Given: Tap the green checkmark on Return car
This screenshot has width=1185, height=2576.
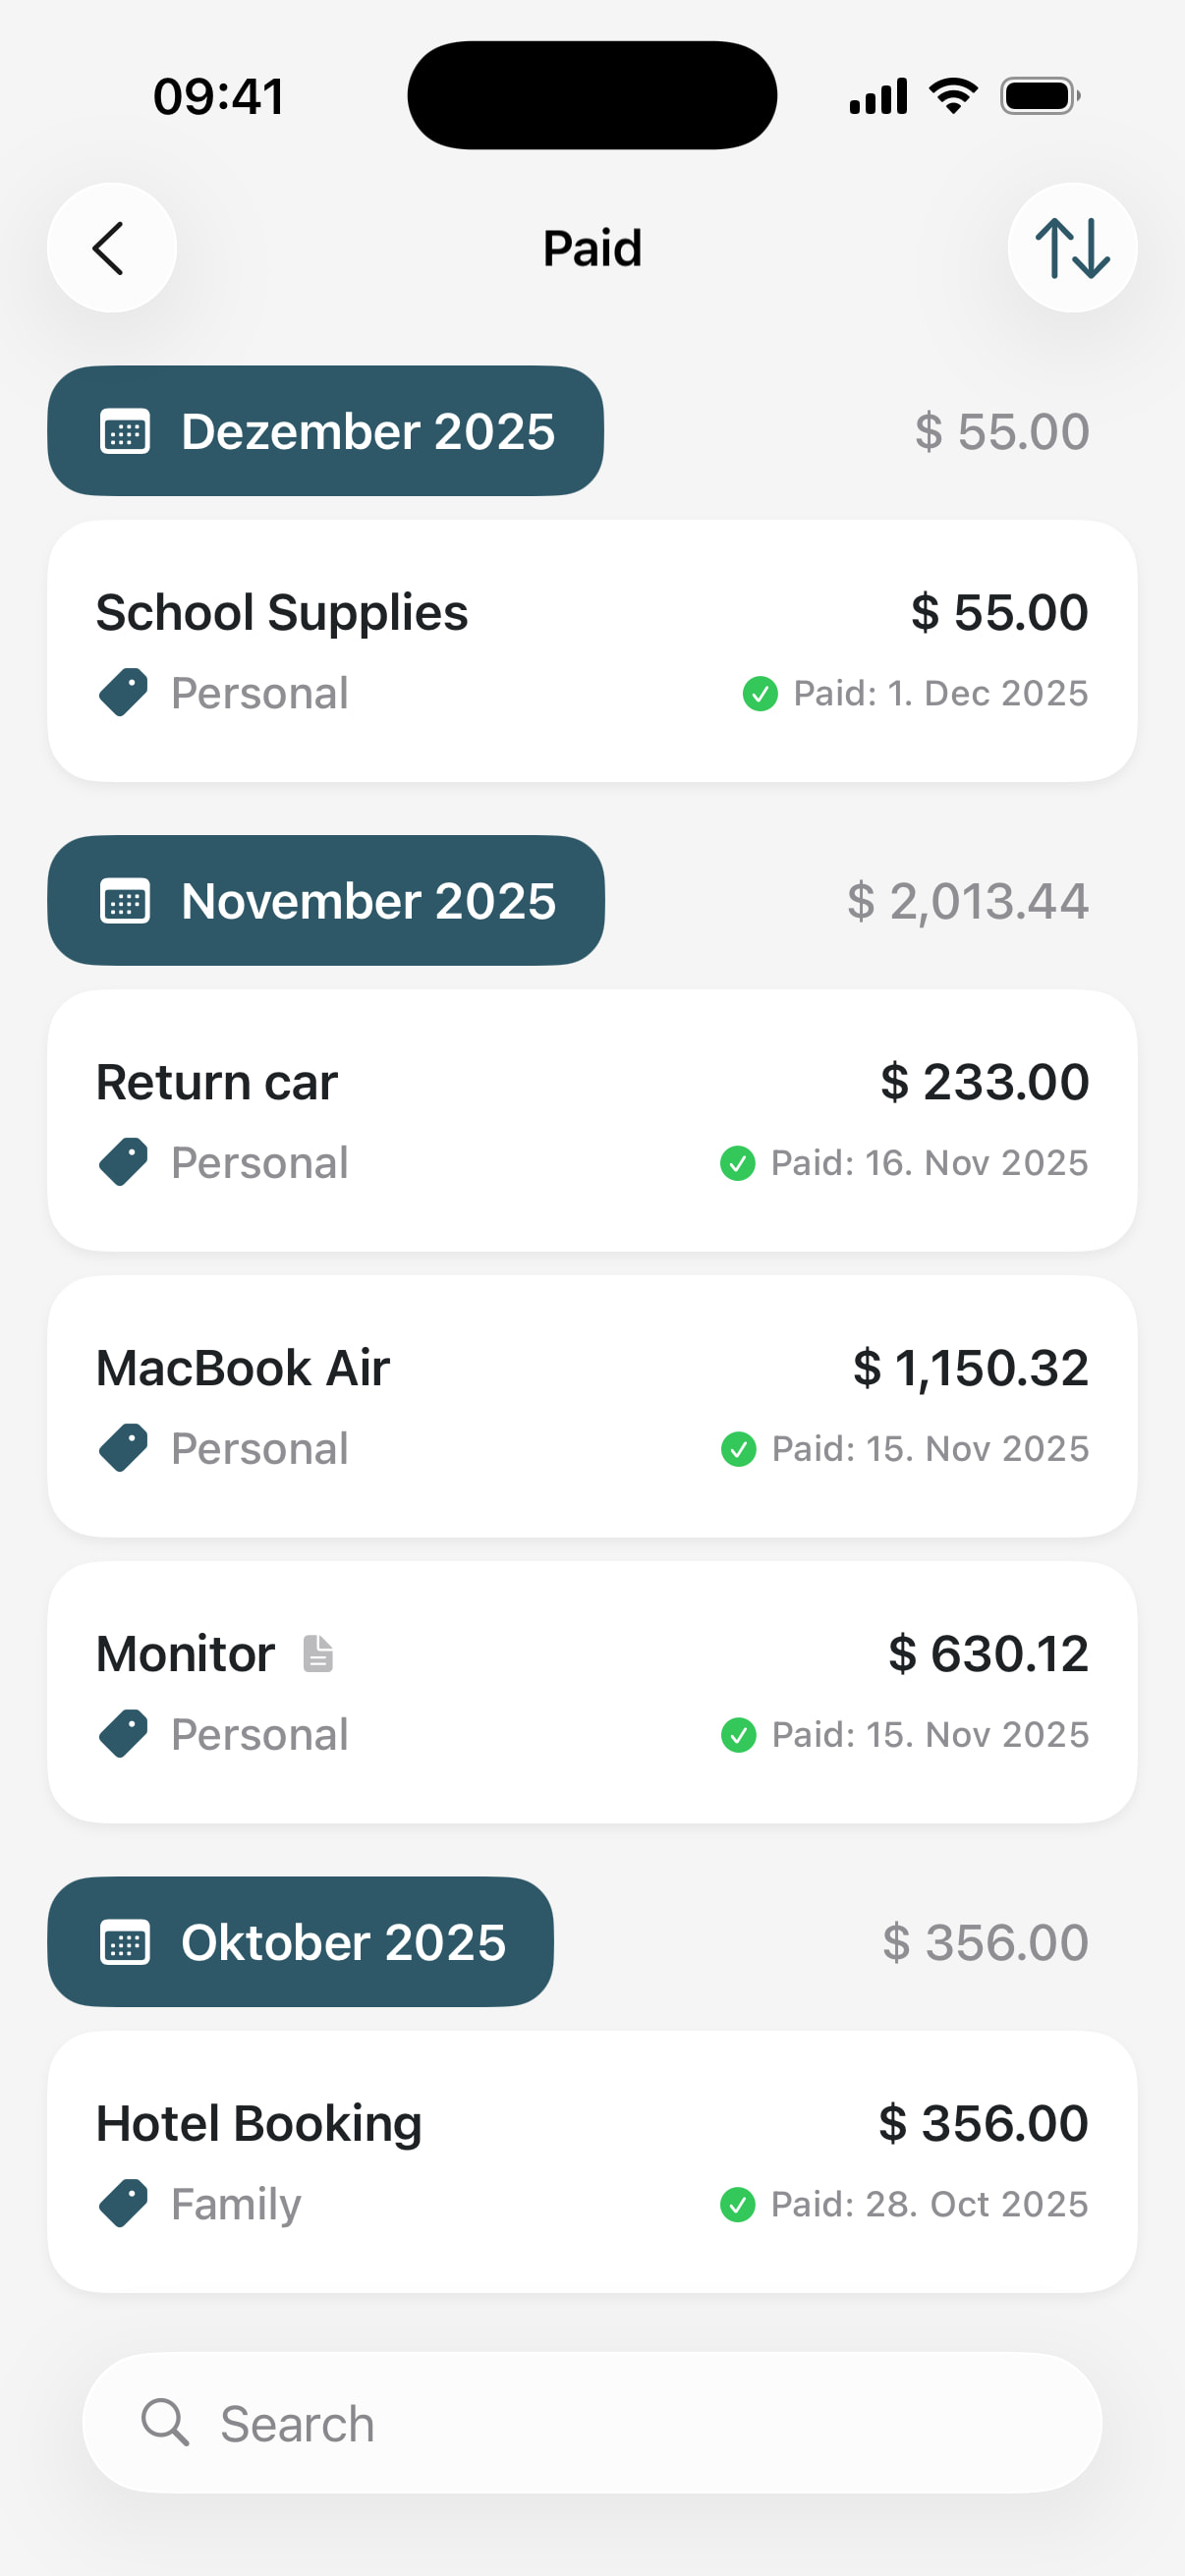Looking at the screenshot, I should point(737,1163).
